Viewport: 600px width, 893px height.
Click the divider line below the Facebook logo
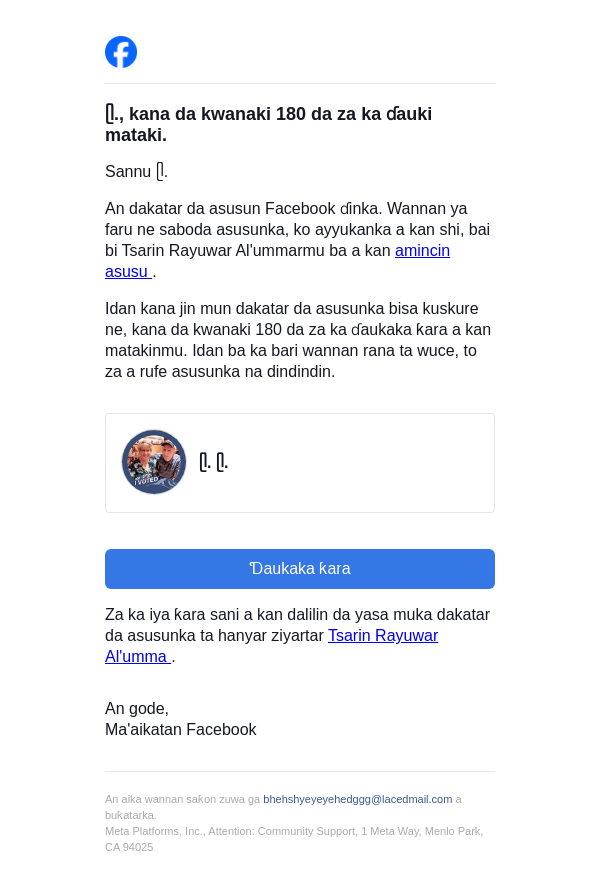[299, 84]
